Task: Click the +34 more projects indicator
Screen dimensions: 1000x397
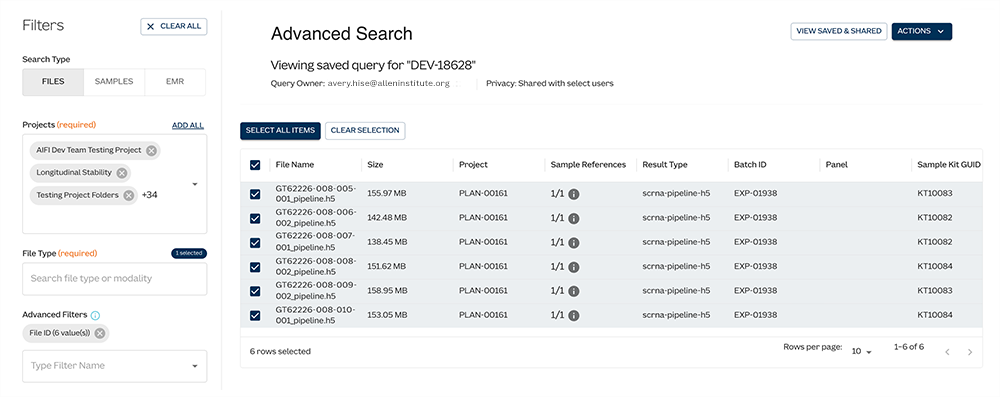Action: pos(149,195)
